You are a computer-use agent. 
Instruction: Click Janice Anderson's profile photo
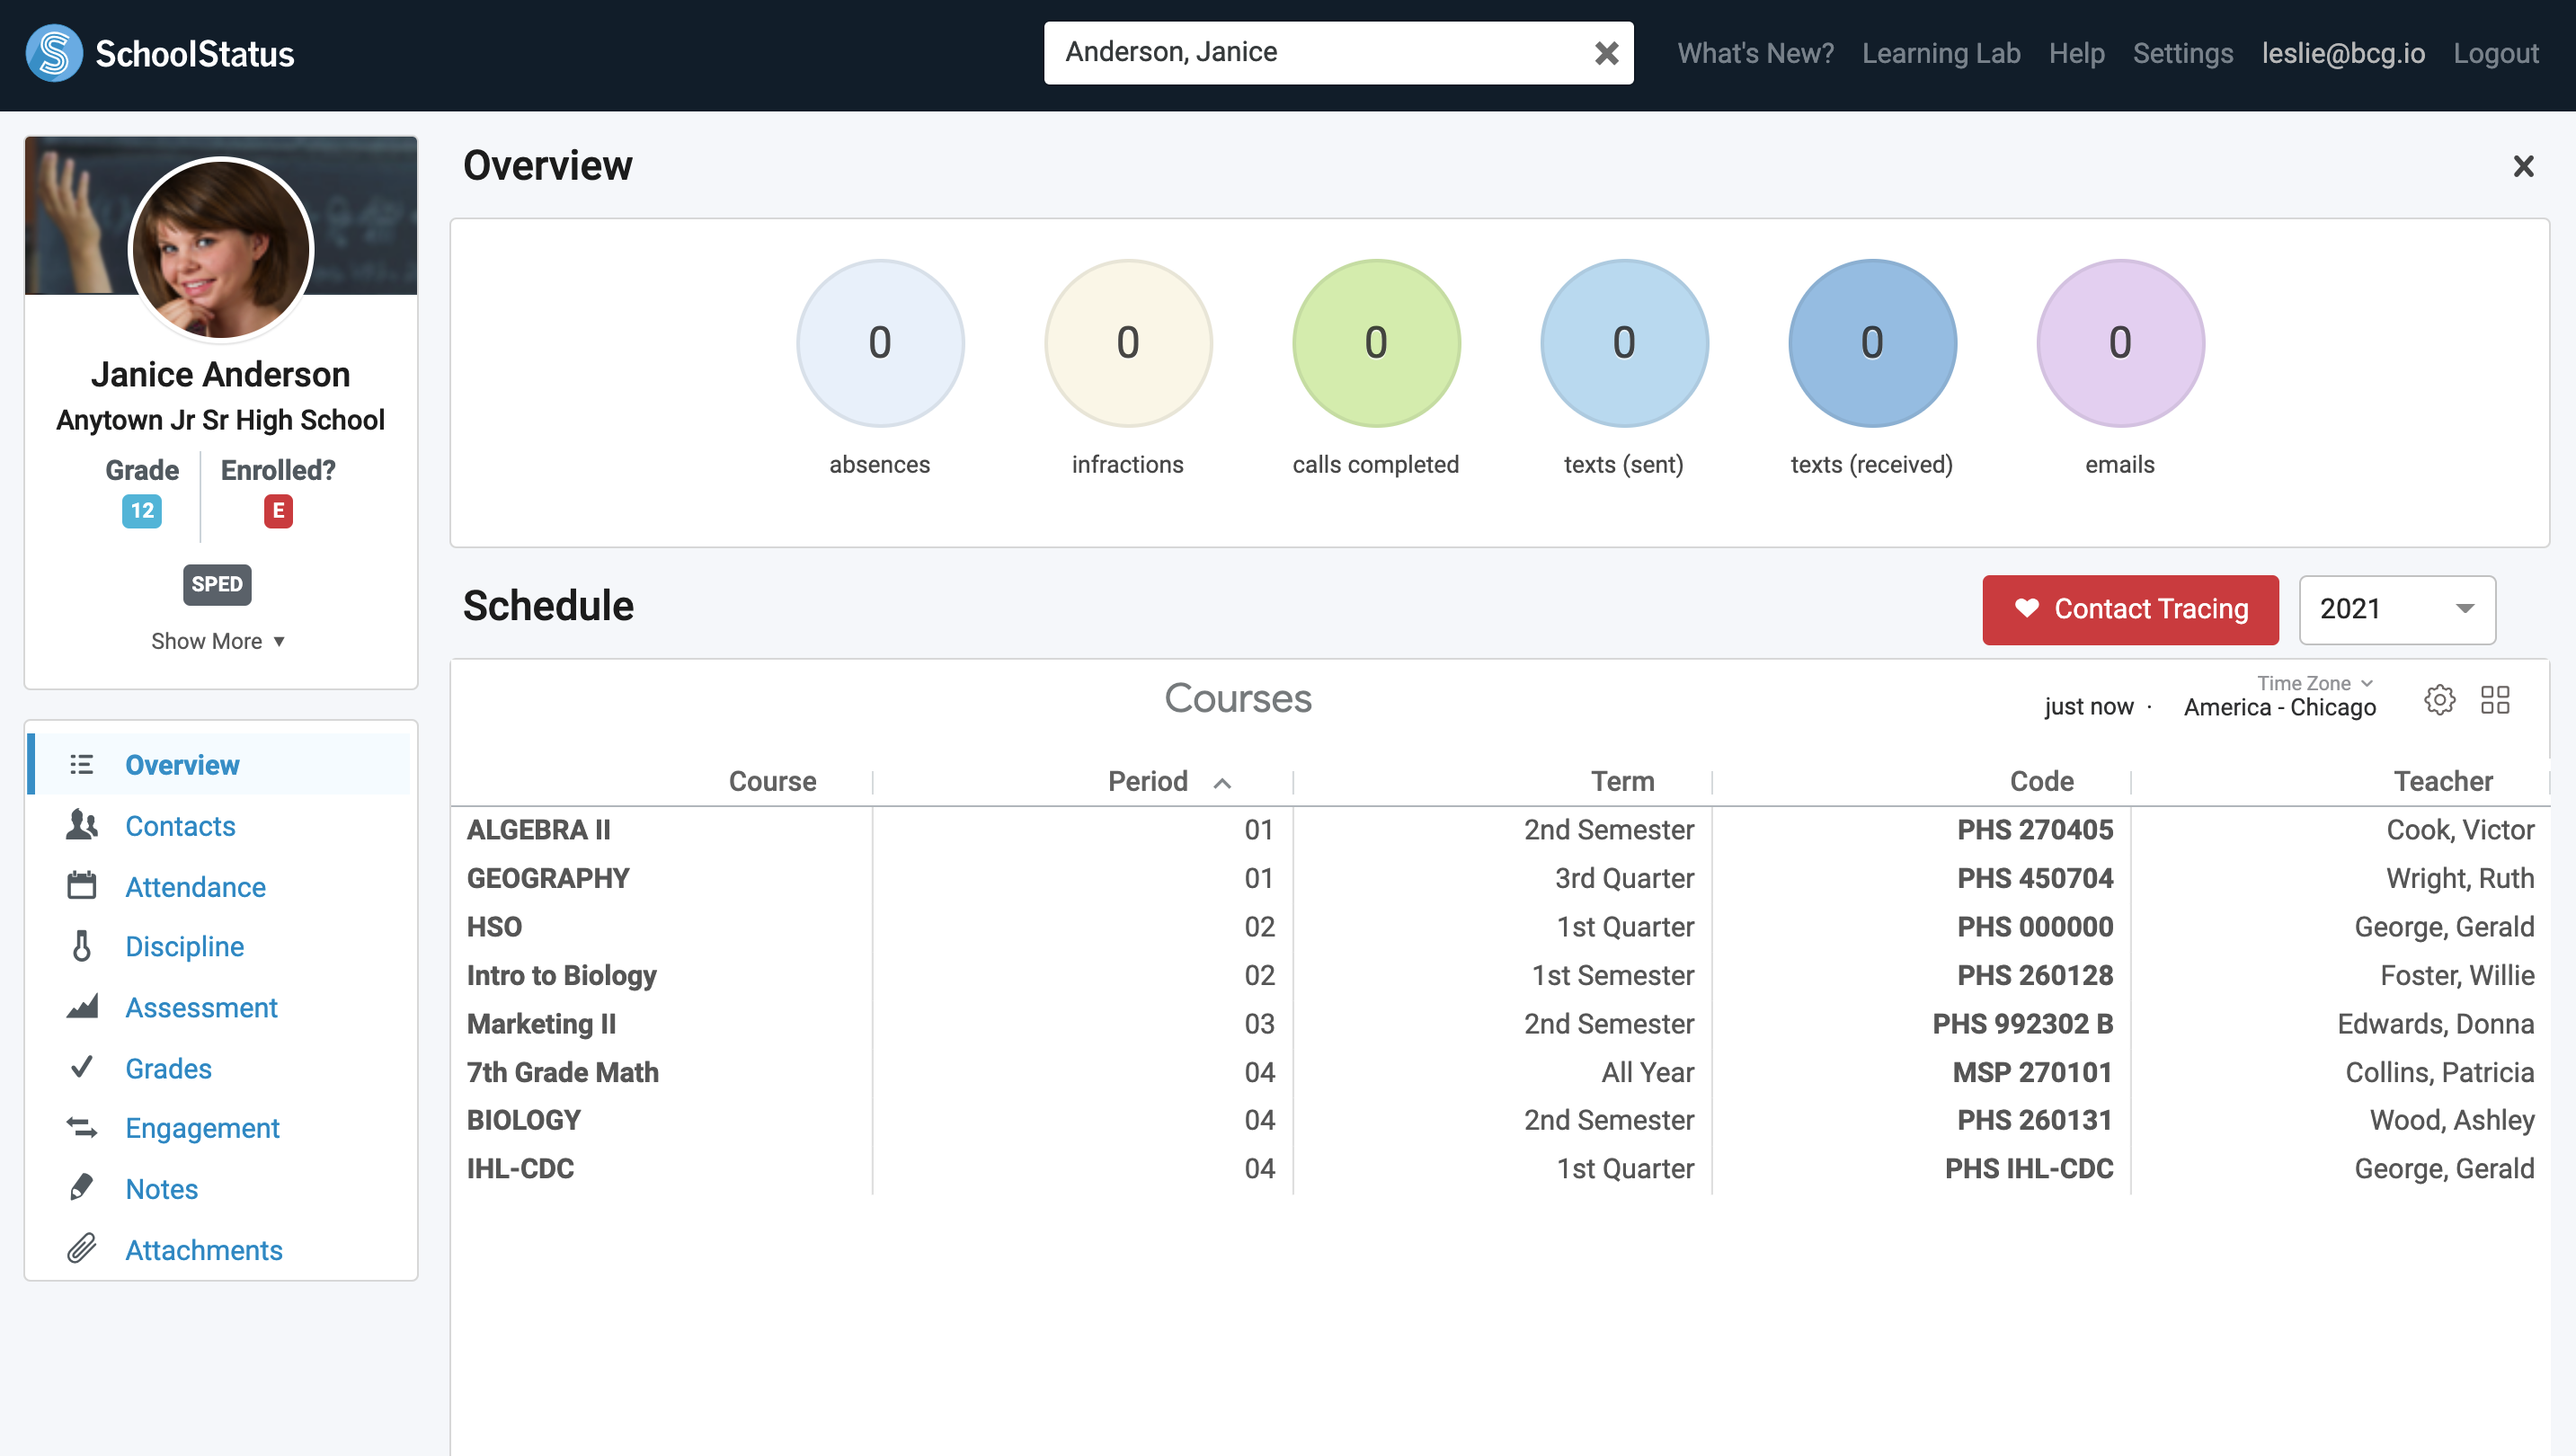click(x=221, y=248)
